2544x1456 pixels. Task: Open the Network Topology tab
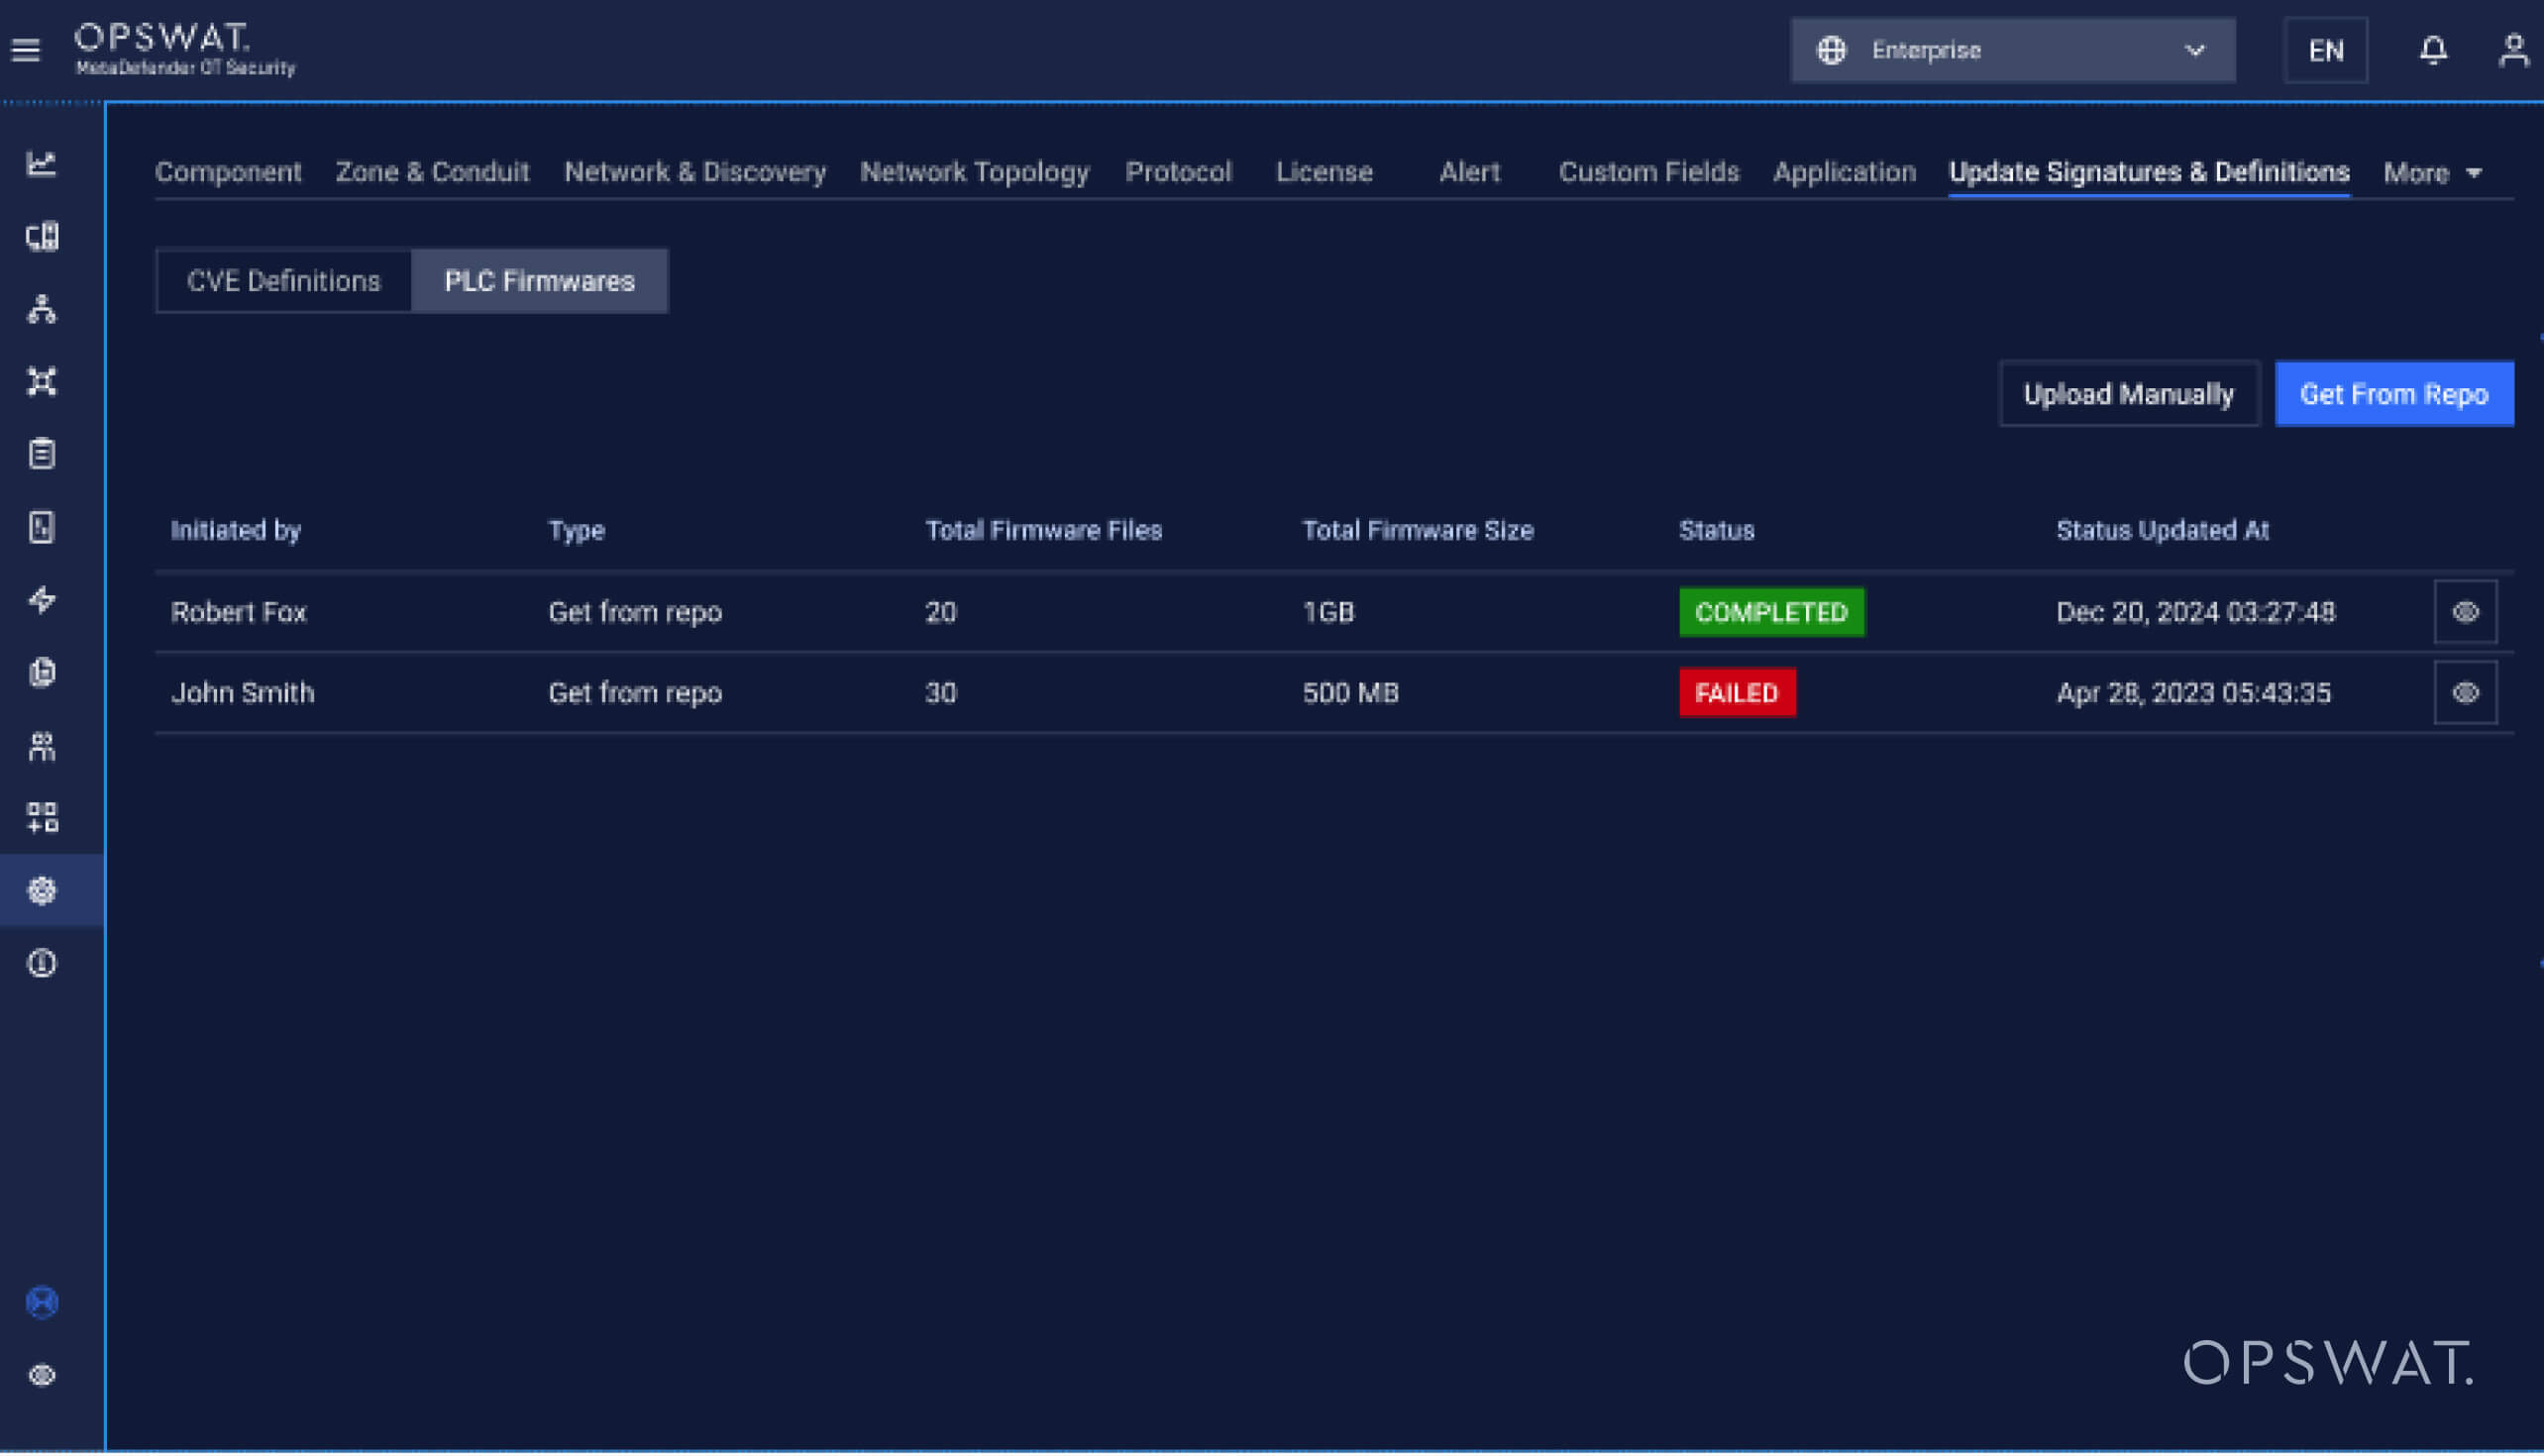[974, 172]
